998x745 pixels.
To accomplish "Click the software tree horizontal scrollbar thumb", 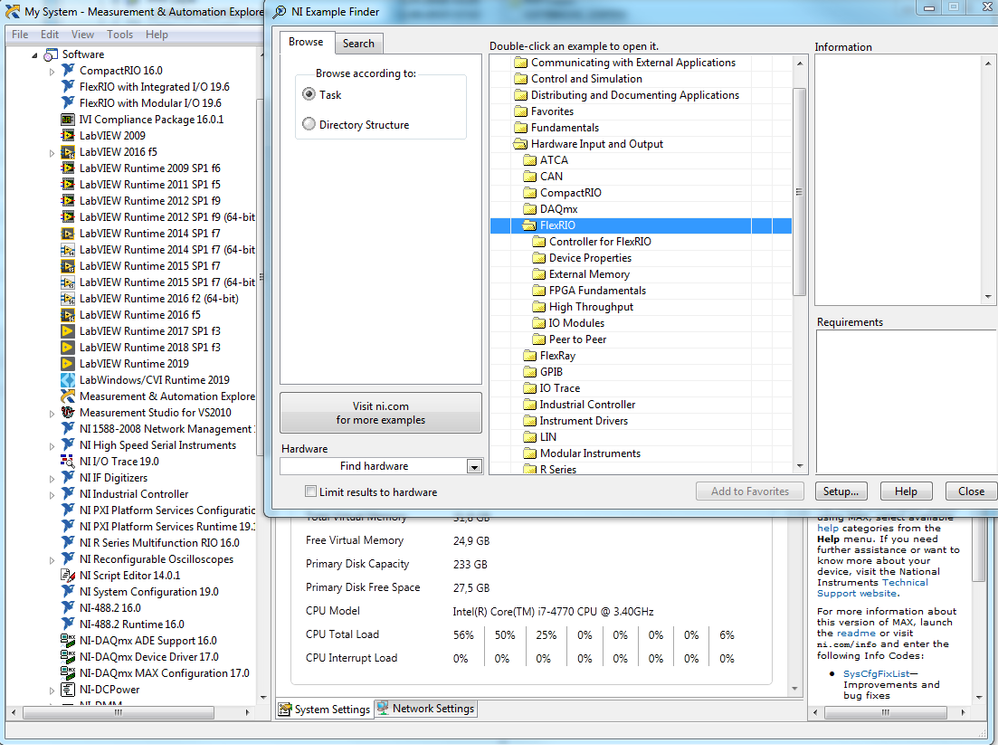I will pos(118,713).
